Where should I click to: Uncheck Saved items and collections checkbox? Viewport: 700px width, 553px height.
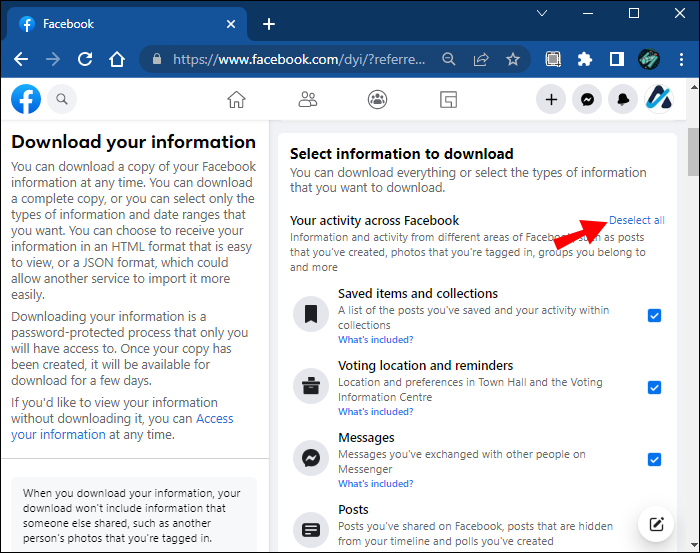[654, 315]
